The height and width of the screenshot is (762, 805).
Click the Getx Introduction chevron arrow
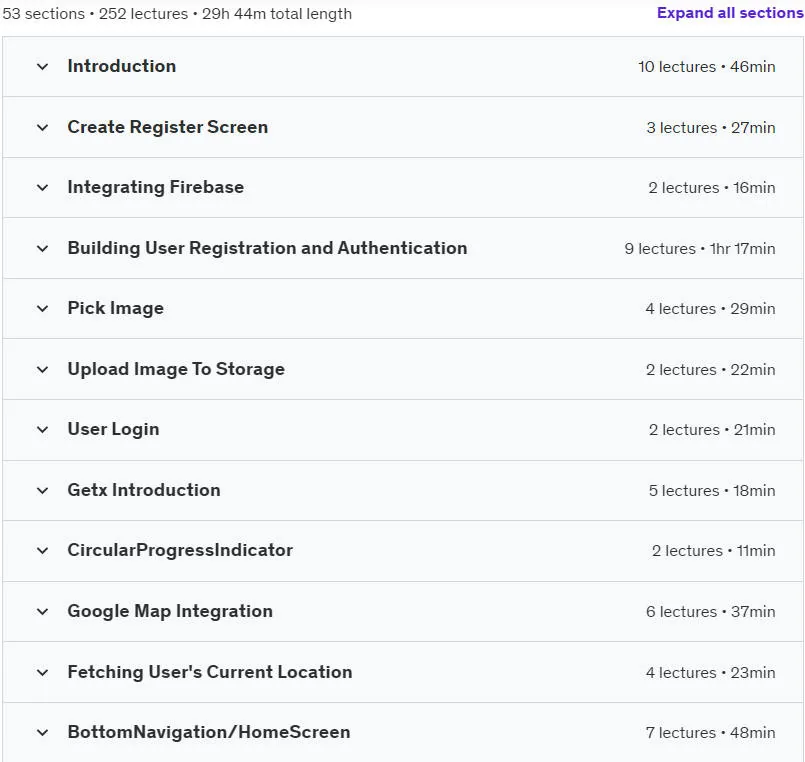[x=43, y=490]
